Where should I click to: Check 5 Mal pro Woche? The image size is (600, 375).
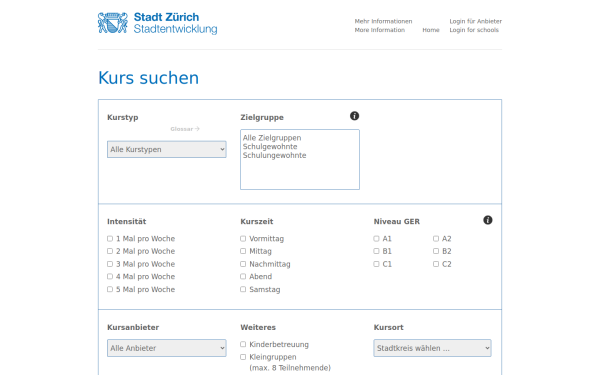tap(110, 289)
